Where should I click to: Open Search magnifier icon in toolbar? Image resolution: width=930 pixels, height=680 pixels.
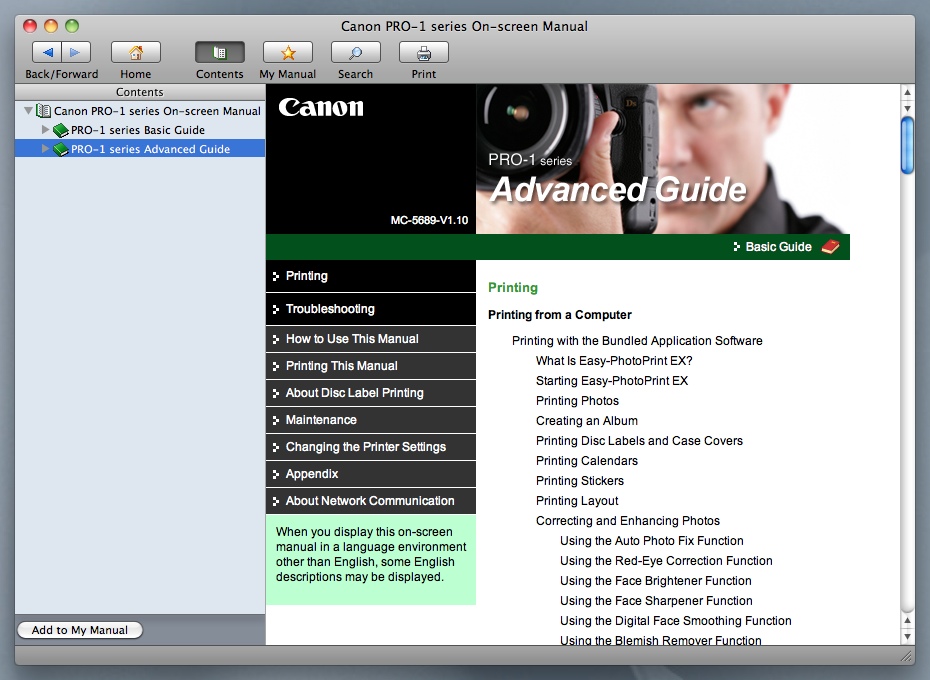click(x=355, y=52)
